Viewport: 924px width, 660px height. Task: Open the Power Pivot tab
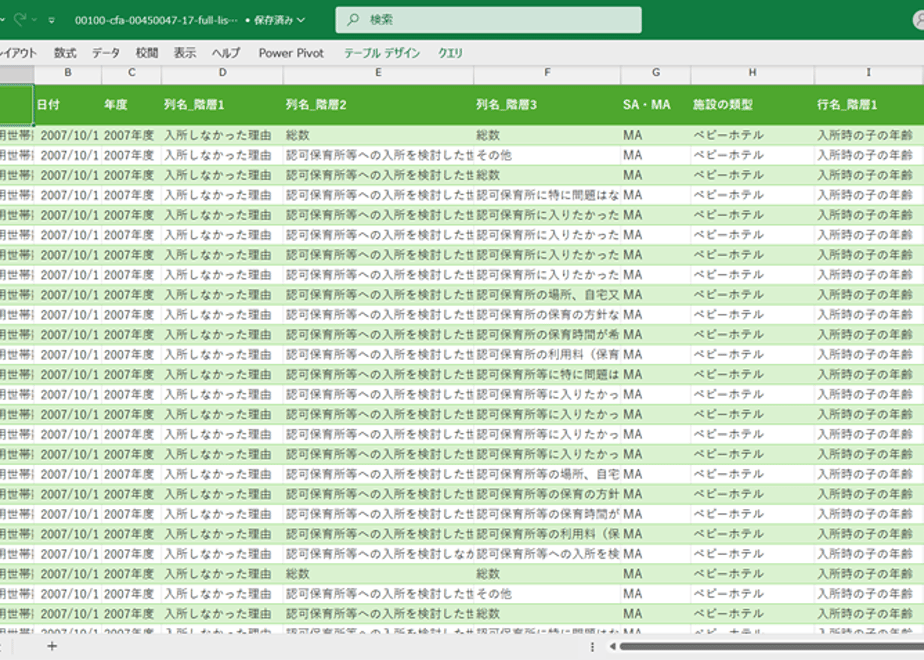click(291, 53)
